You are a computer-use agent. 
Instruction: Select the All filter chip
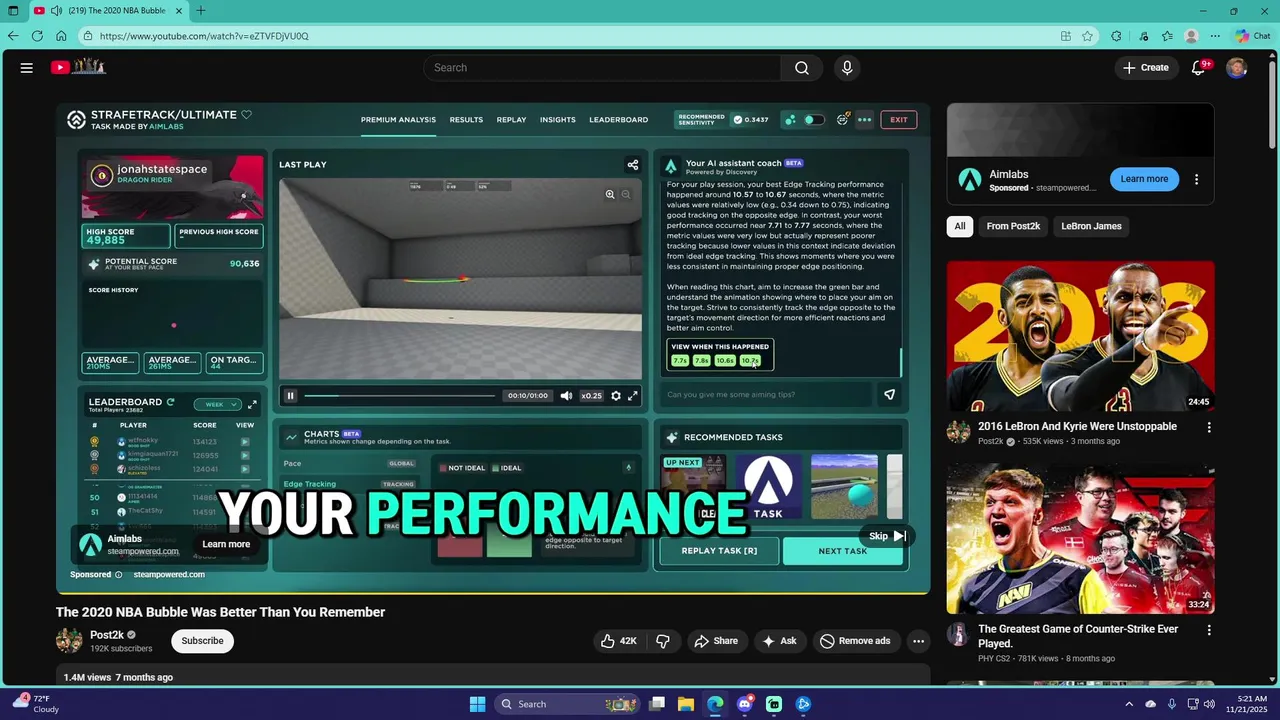point(959,226)
